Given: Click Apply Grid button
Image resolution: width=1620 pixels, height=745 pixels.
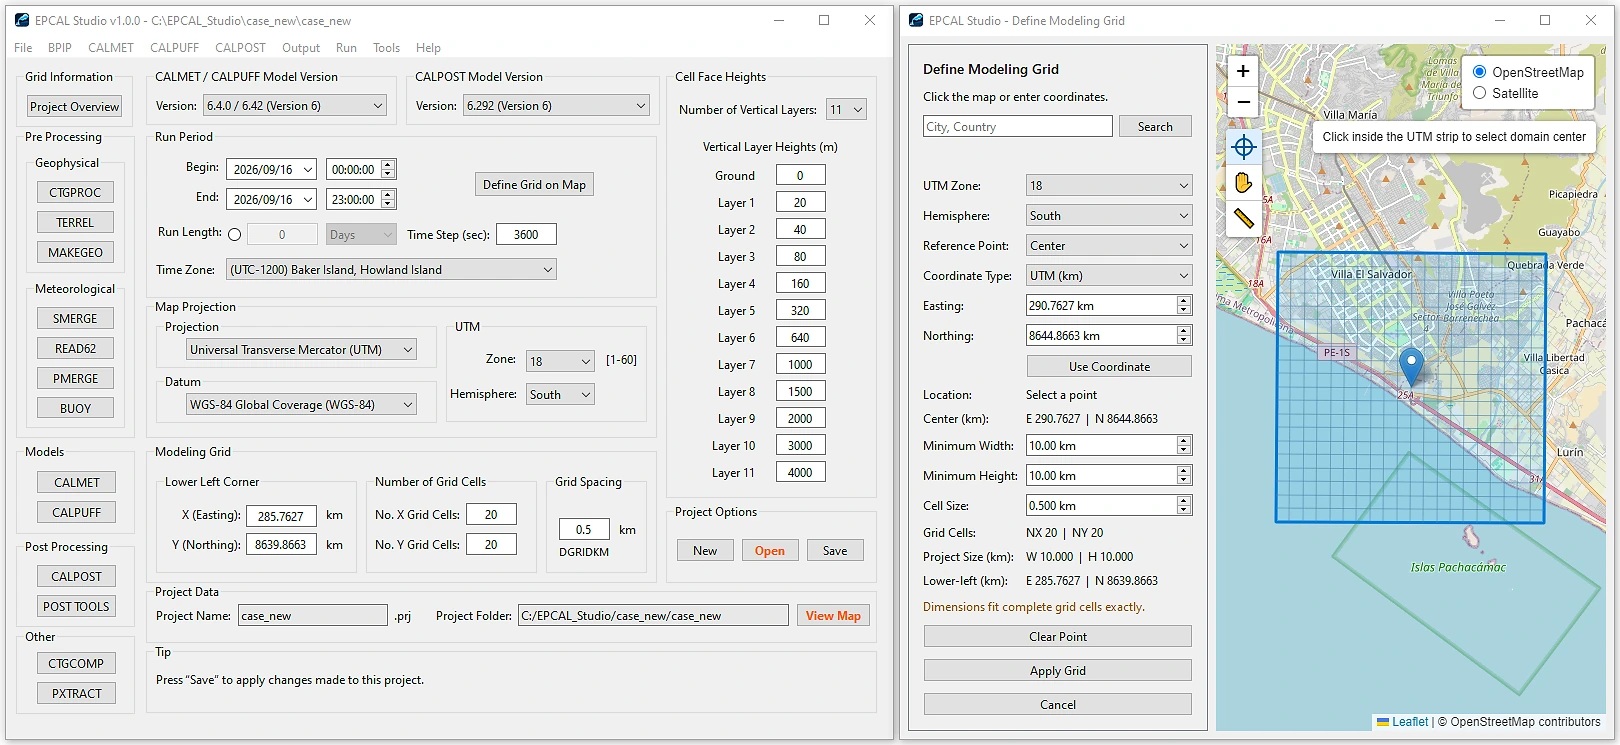Looking at the screenshot, I should 1058,671.
